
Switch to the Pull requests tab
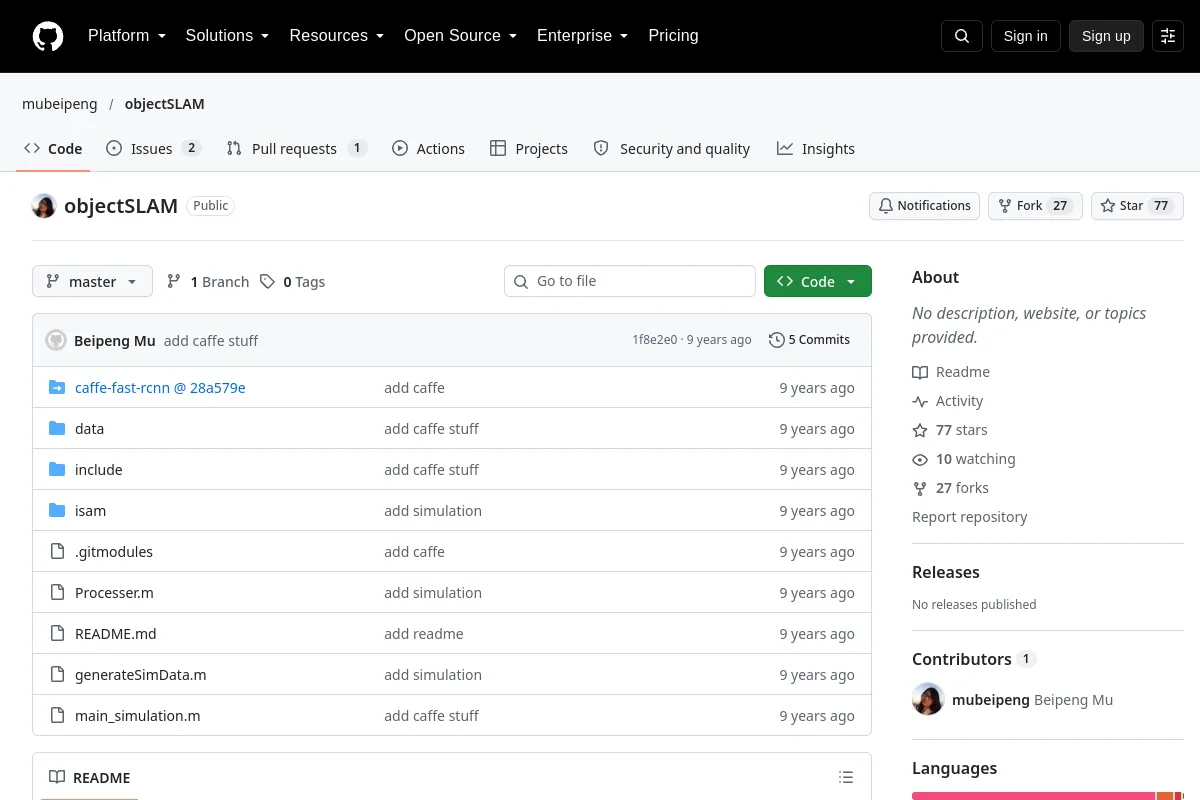(297, 148)
